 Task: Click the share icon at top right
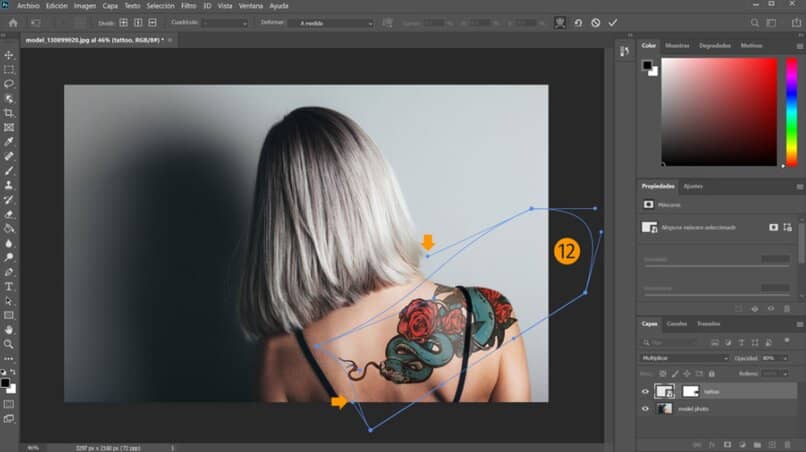(796, 23)
